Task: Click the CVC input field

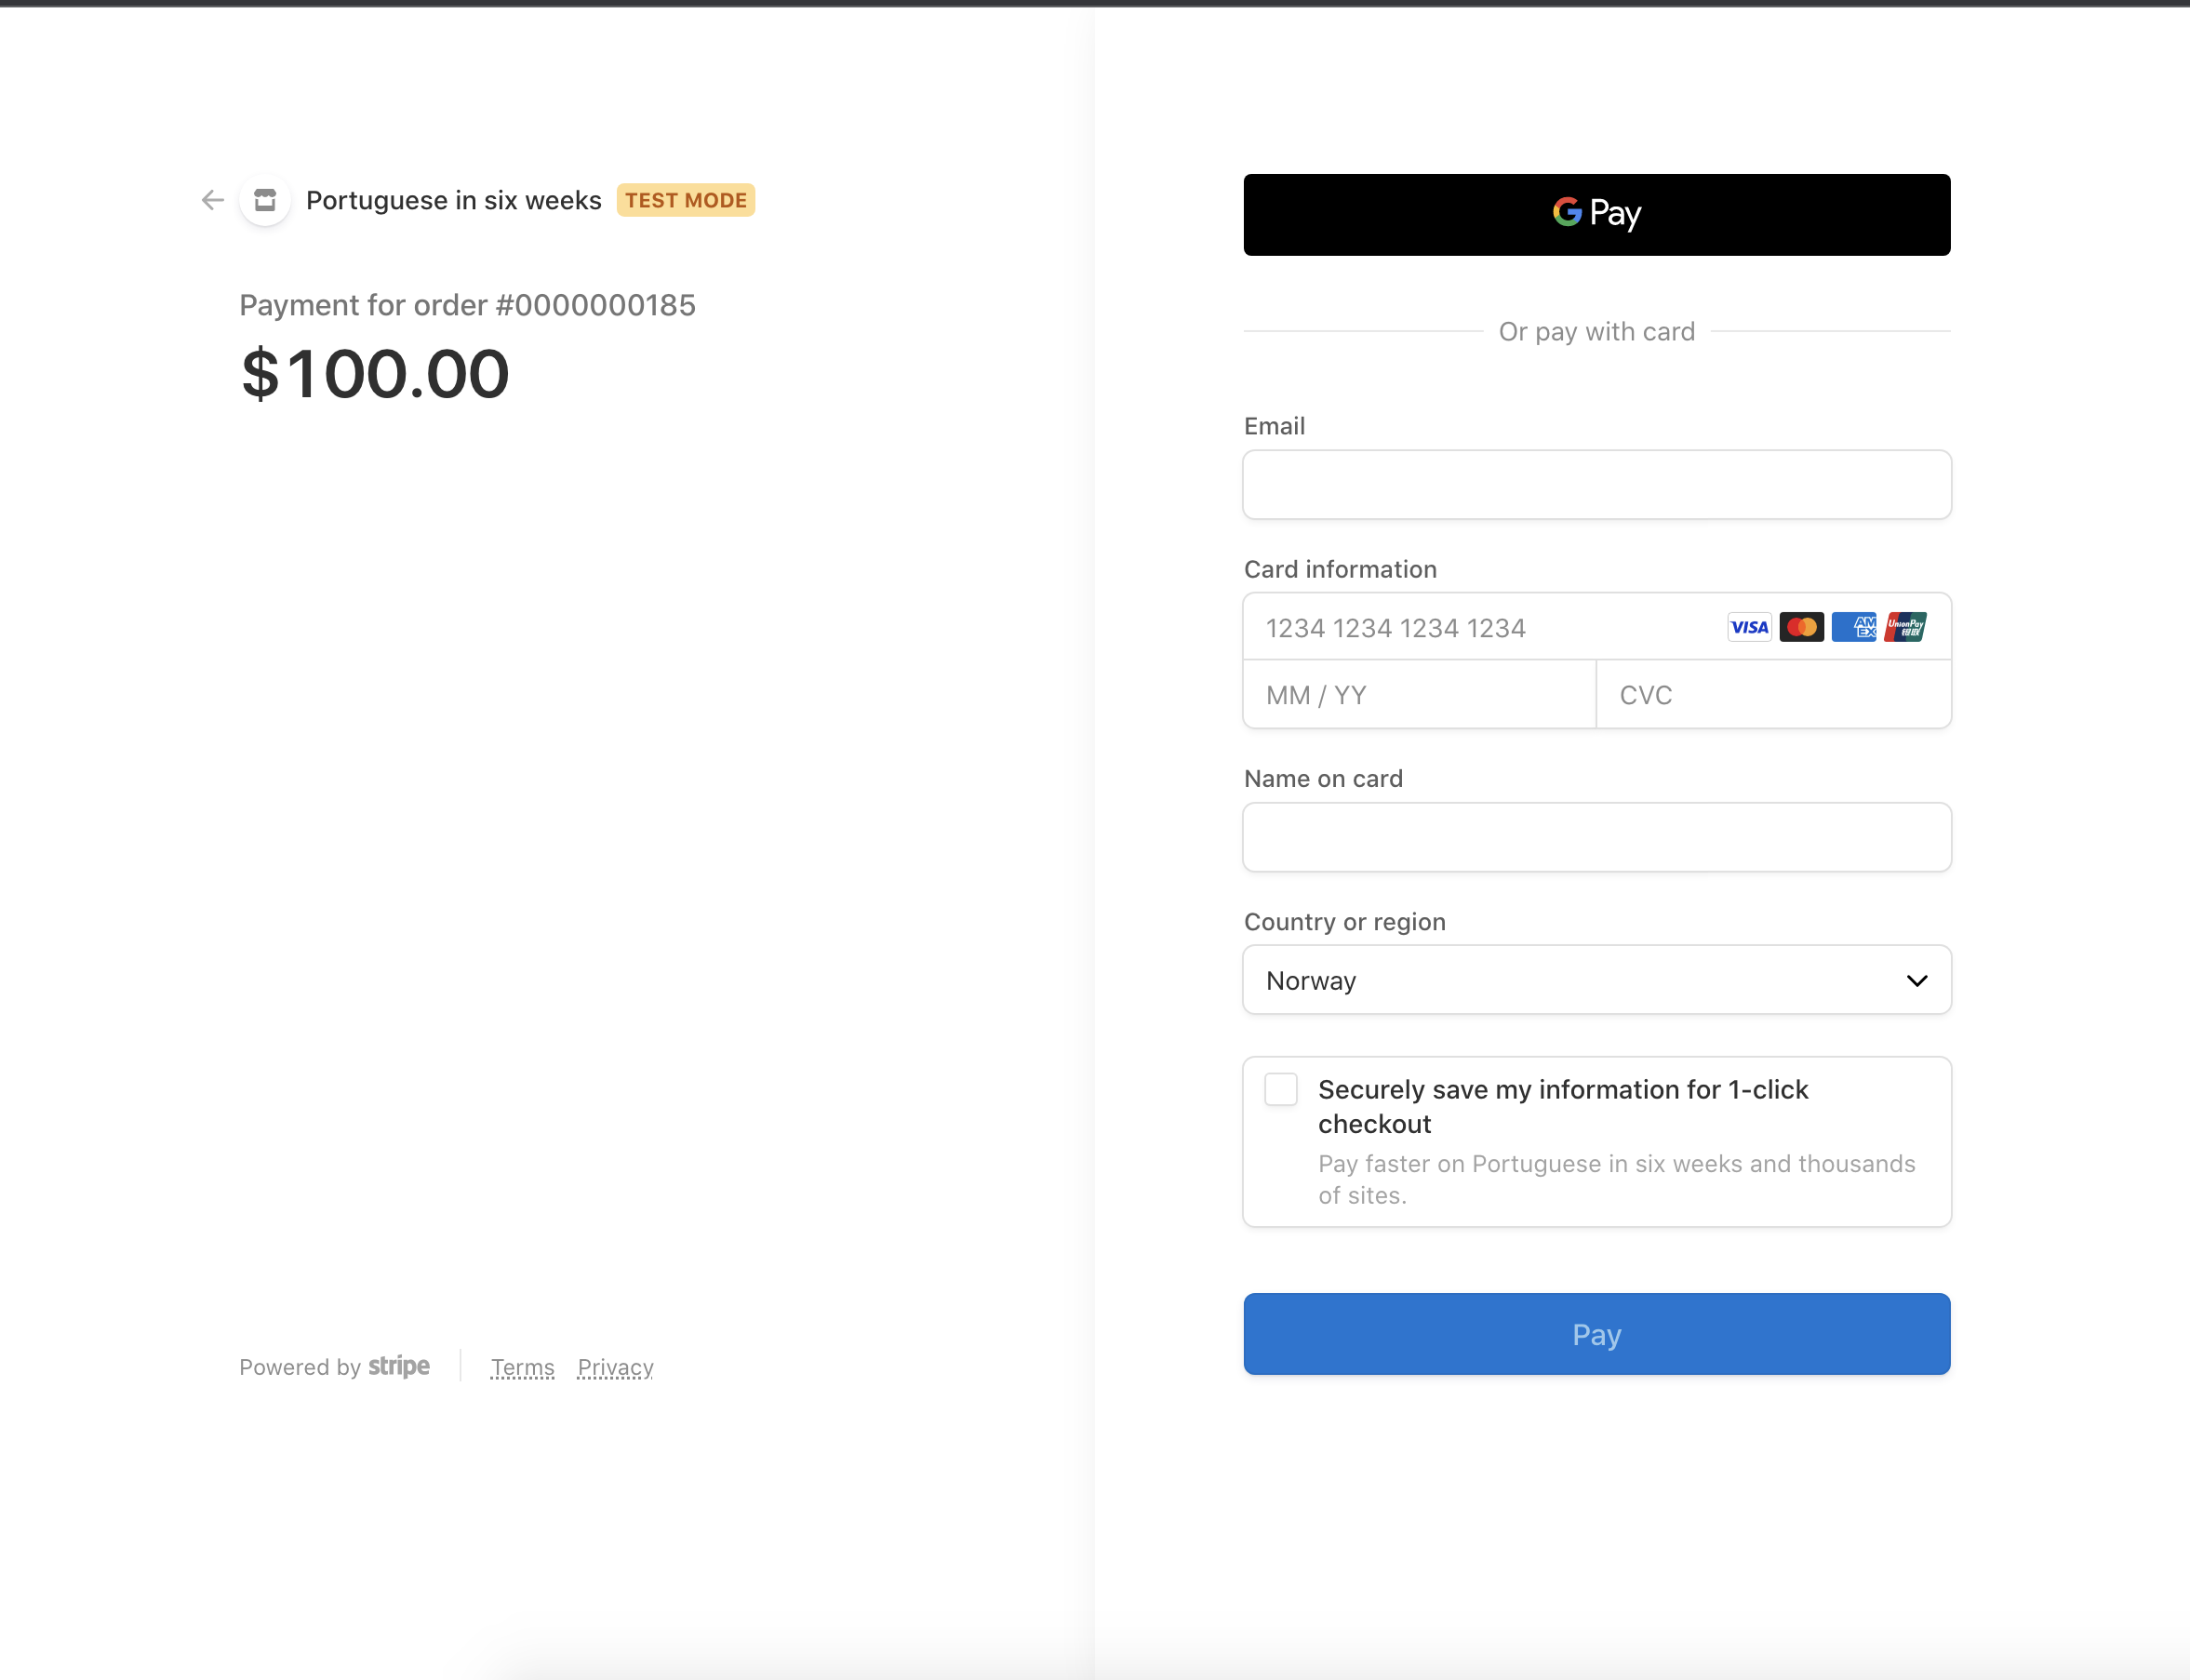Action: pos(1772,695)
